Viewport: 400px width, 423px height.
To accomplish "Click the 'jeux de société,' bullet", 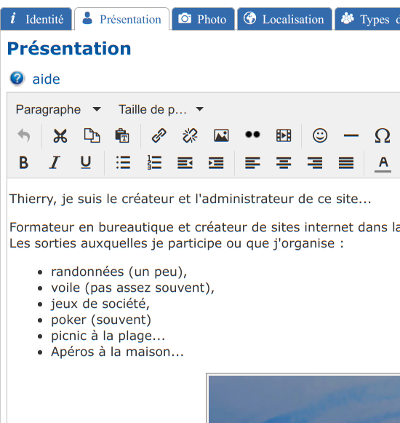I will click(x=100, y=304).
